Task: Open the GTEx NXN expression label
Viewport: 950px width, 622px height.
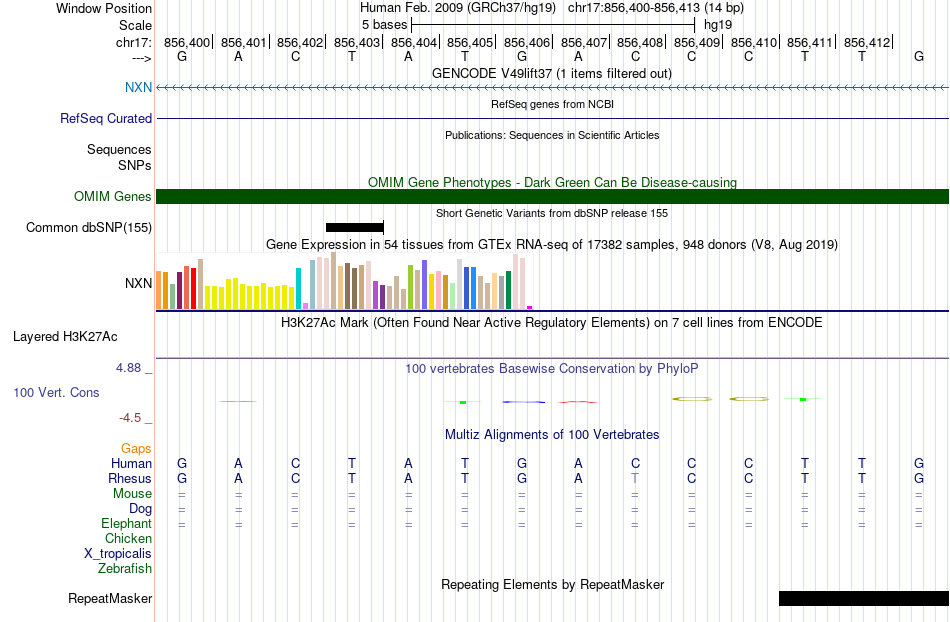Action: click(138, 283)
